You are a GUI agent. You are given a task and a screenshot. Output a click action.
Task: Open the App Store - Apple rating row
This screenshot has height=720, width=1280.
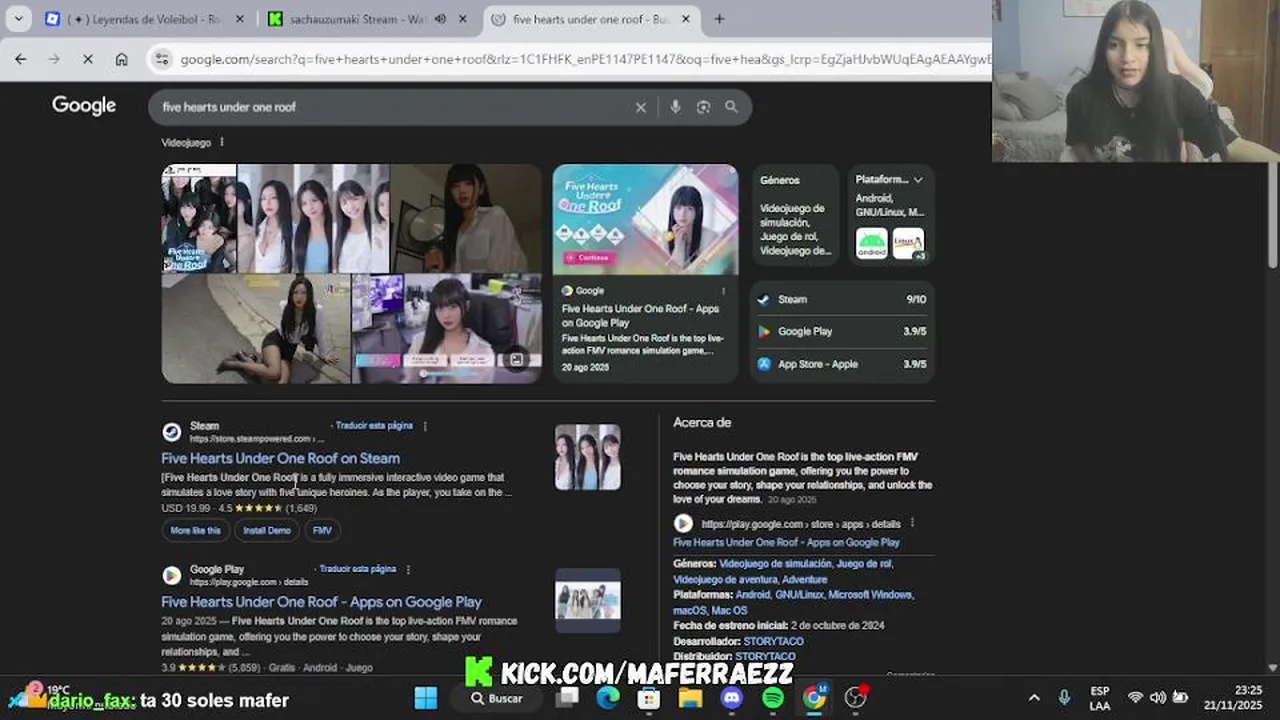point(842,364)
